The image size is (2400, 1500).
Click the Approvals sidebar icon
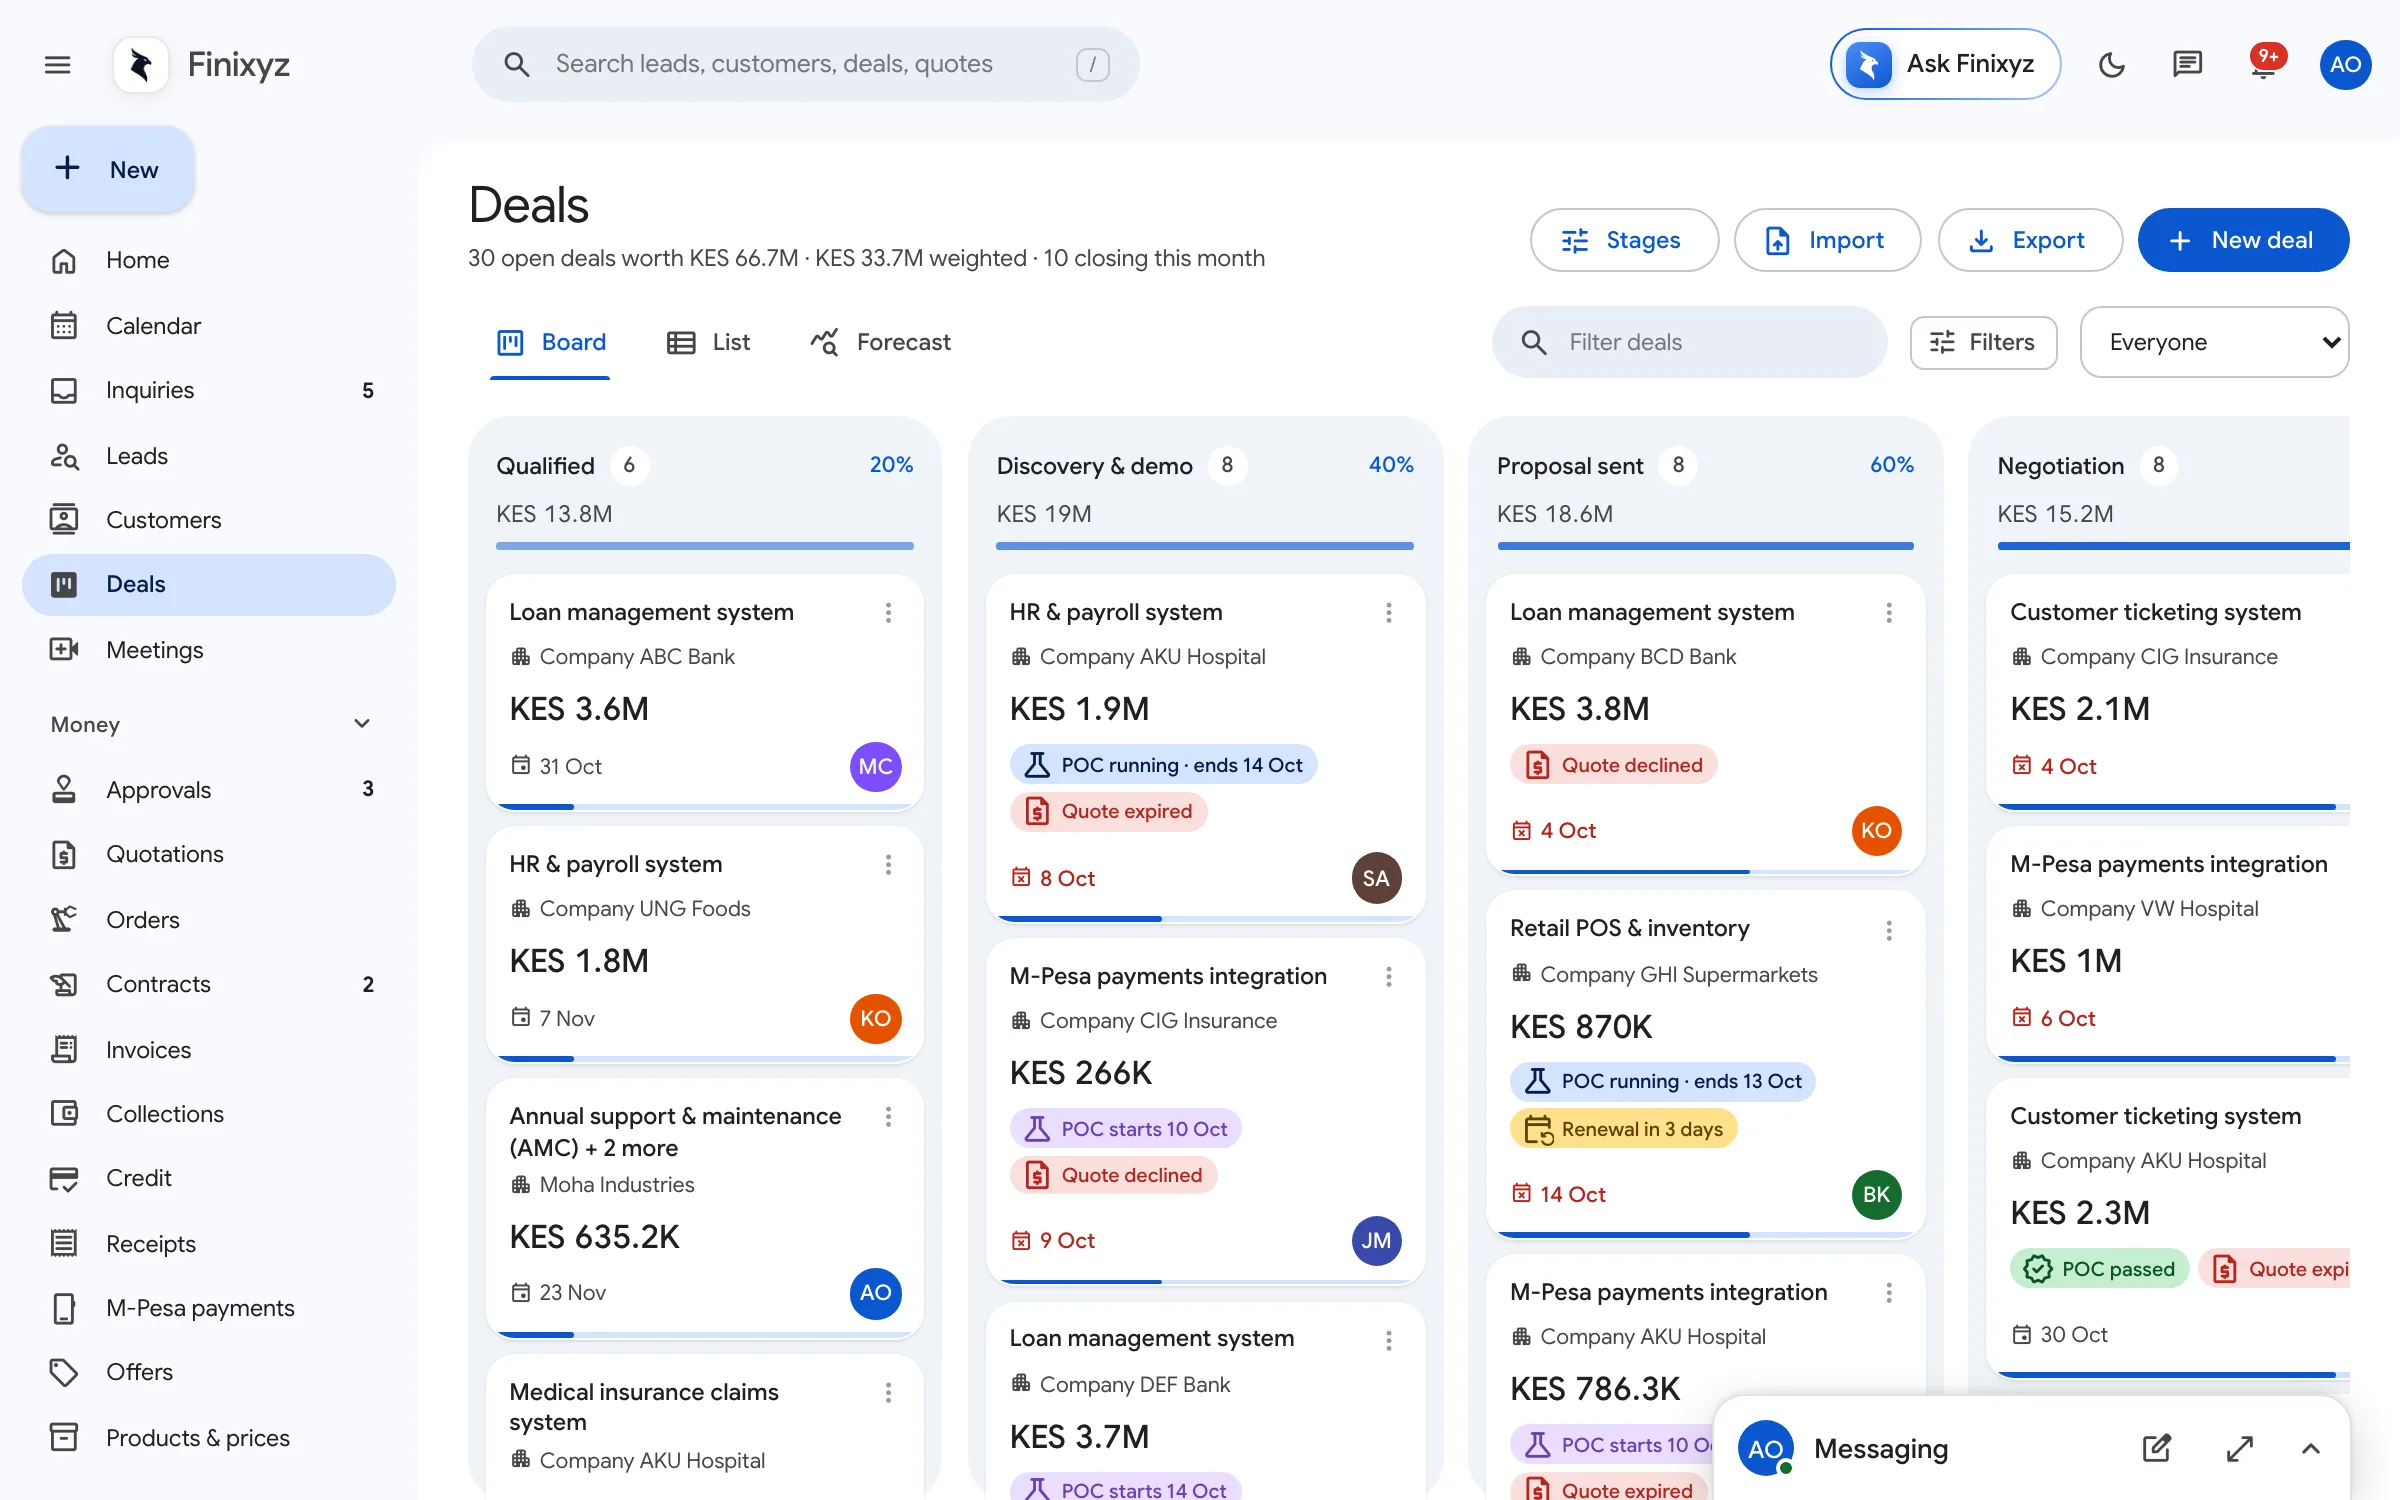64,790
